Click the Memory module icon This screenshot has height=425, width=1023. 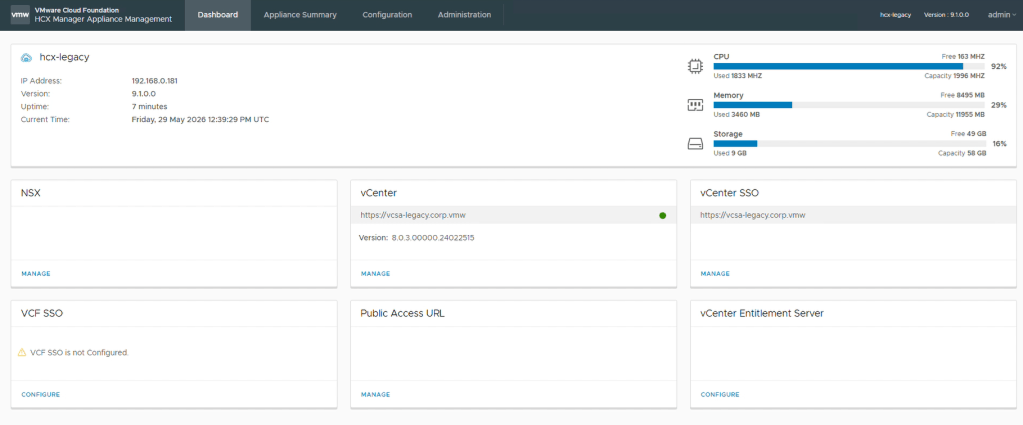pos(695,105)
